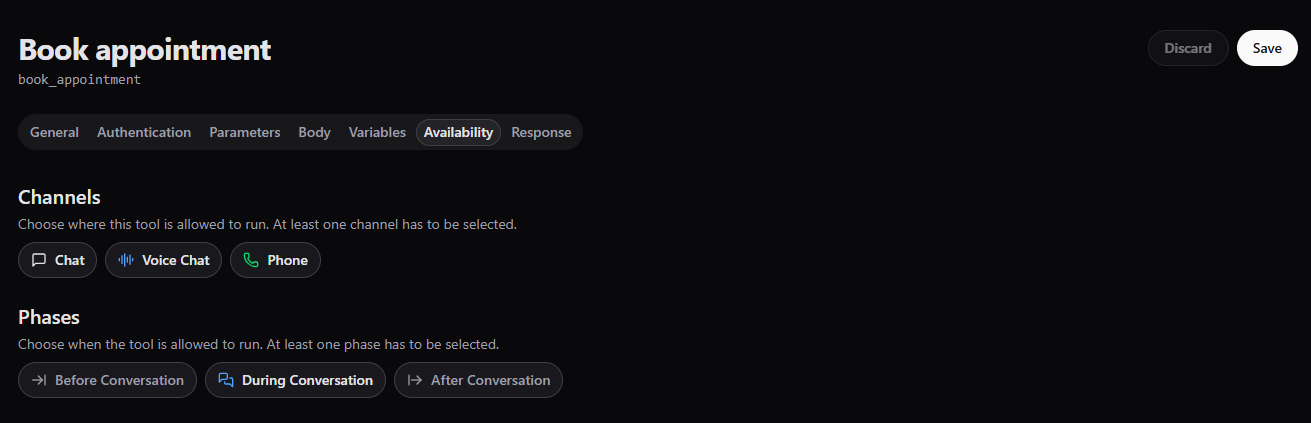Switch to the Response tab
Screen dimensions: 1311x423
541,132
